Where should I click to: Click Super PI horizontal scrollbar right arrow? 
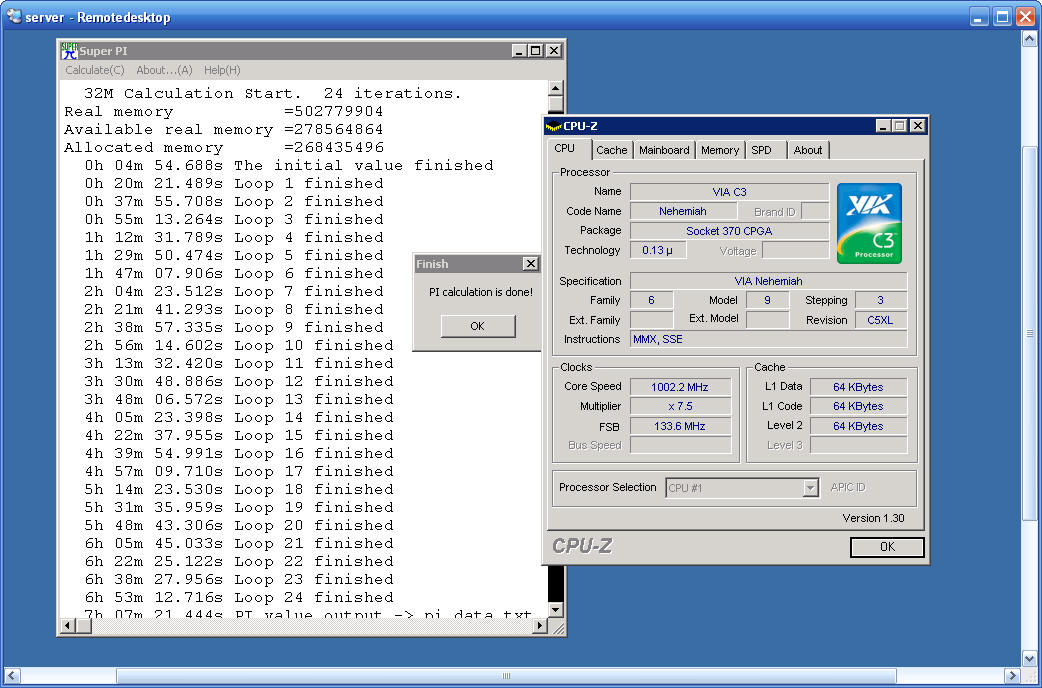[x=540, y=626]
